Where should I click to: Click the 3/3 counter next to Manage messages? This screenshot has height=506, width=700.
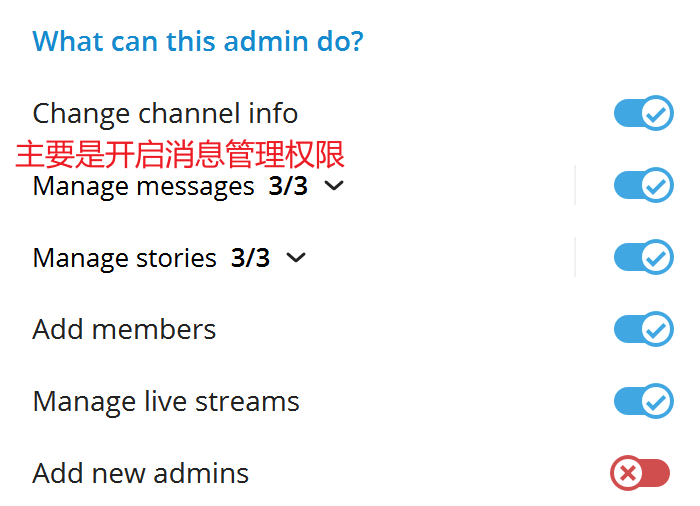(288, 186)
